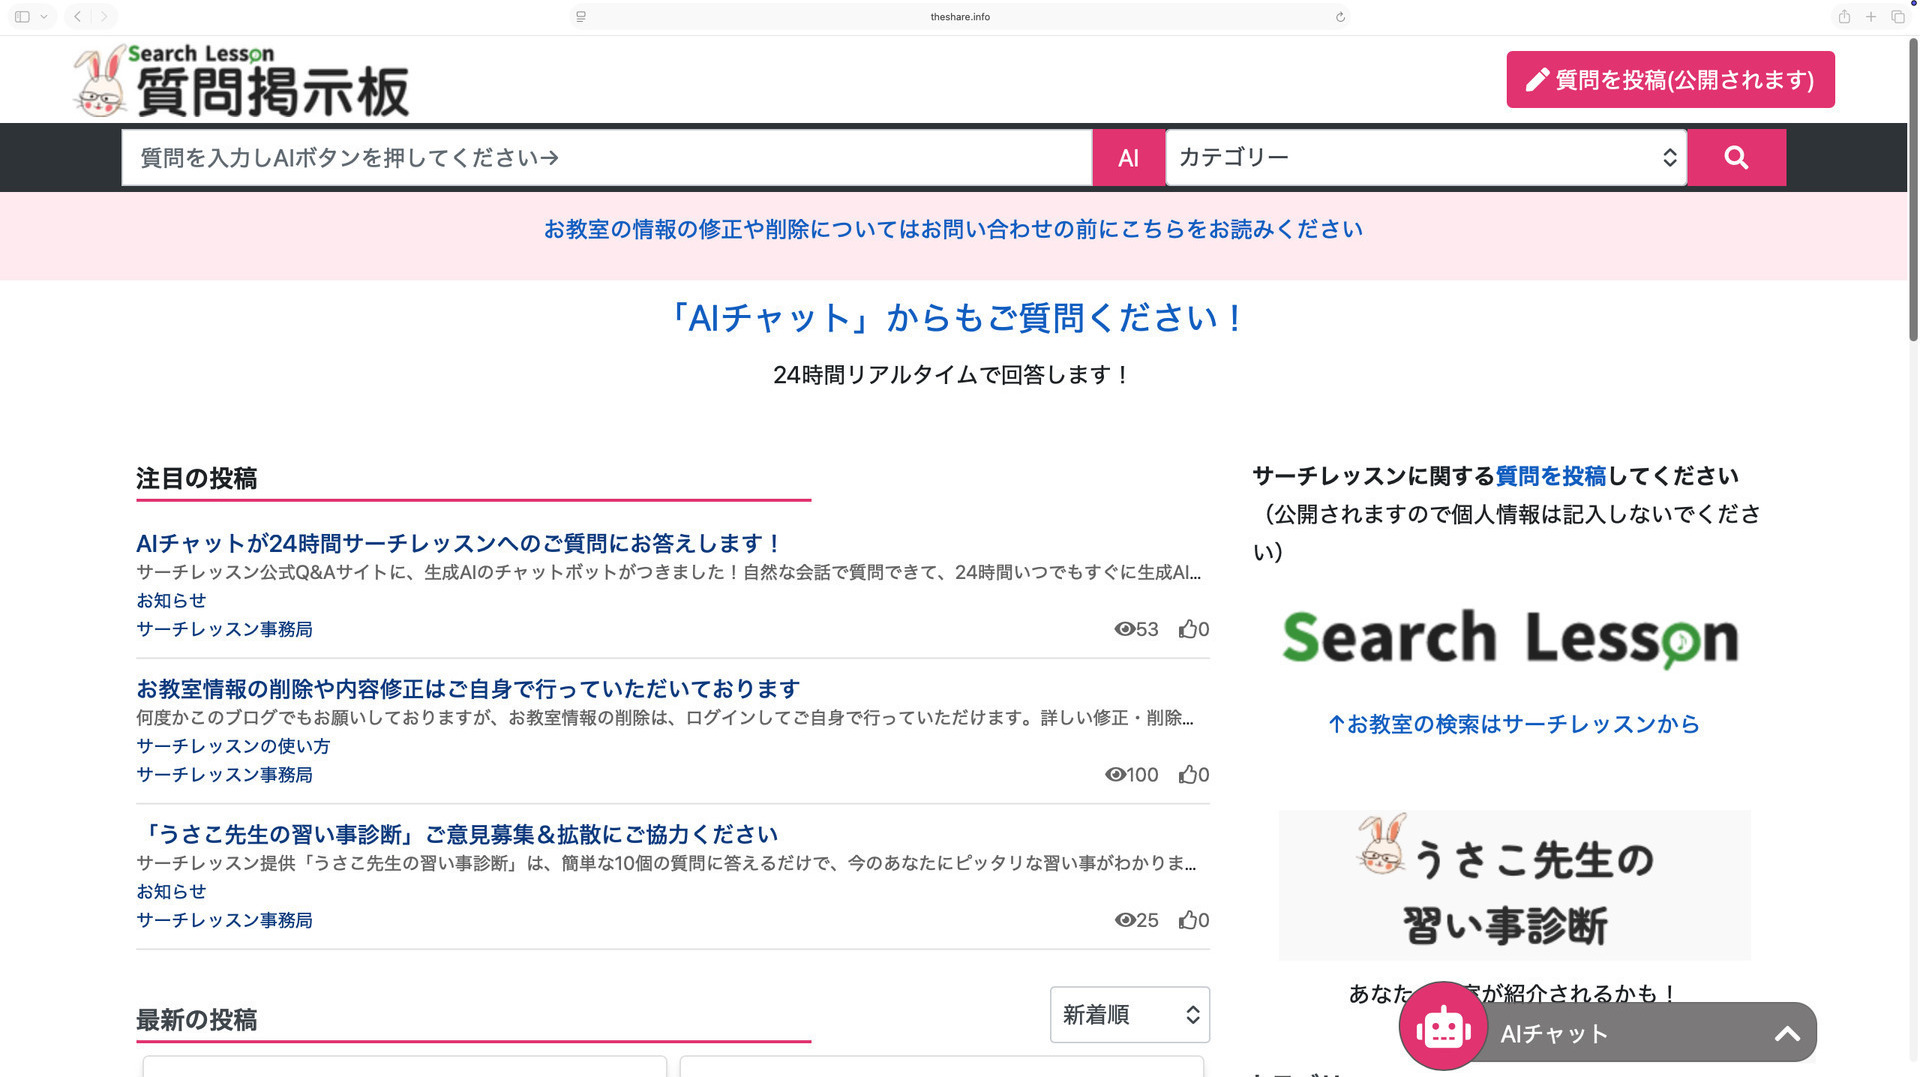This screenshot has height=1077, width=1920.
Task: Open sidebar dropdown chevron in Safari toolbar
Action: pyautogui.click(x=44, y=17)
